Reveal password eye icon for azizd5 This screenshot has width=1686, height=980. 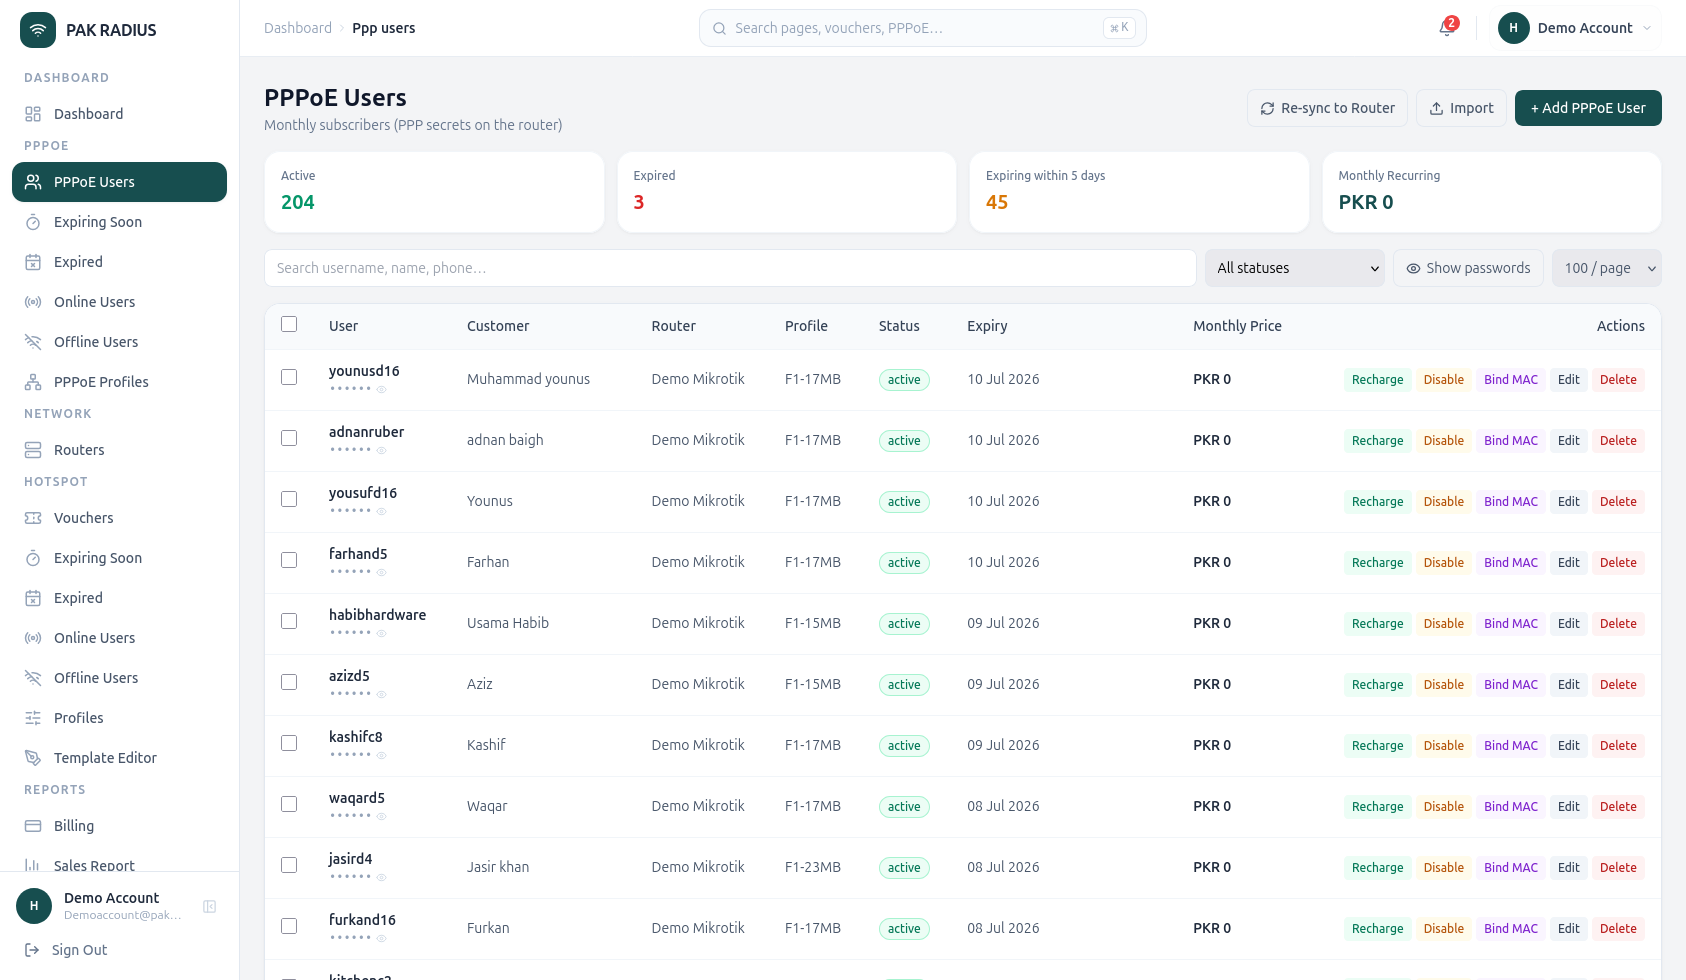pos(381,694)
